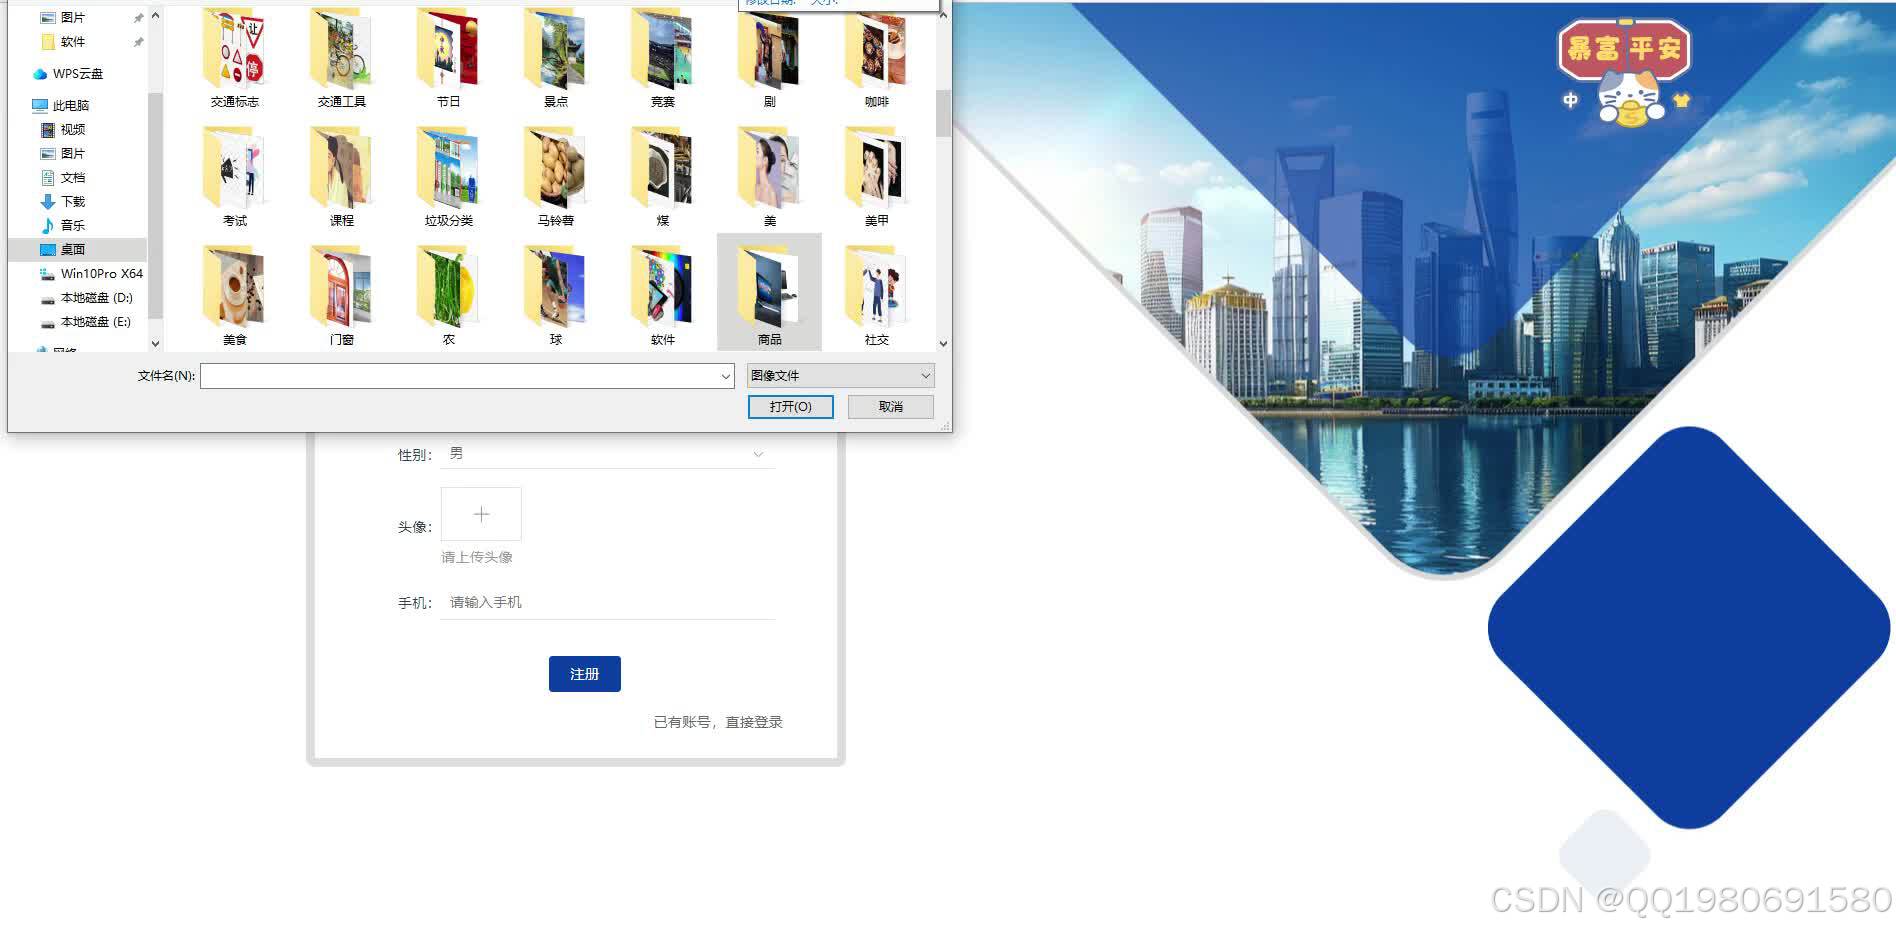Click the 打开(O) button
The width and height of the screenshot is (1896, 932).
coord(790,407)
